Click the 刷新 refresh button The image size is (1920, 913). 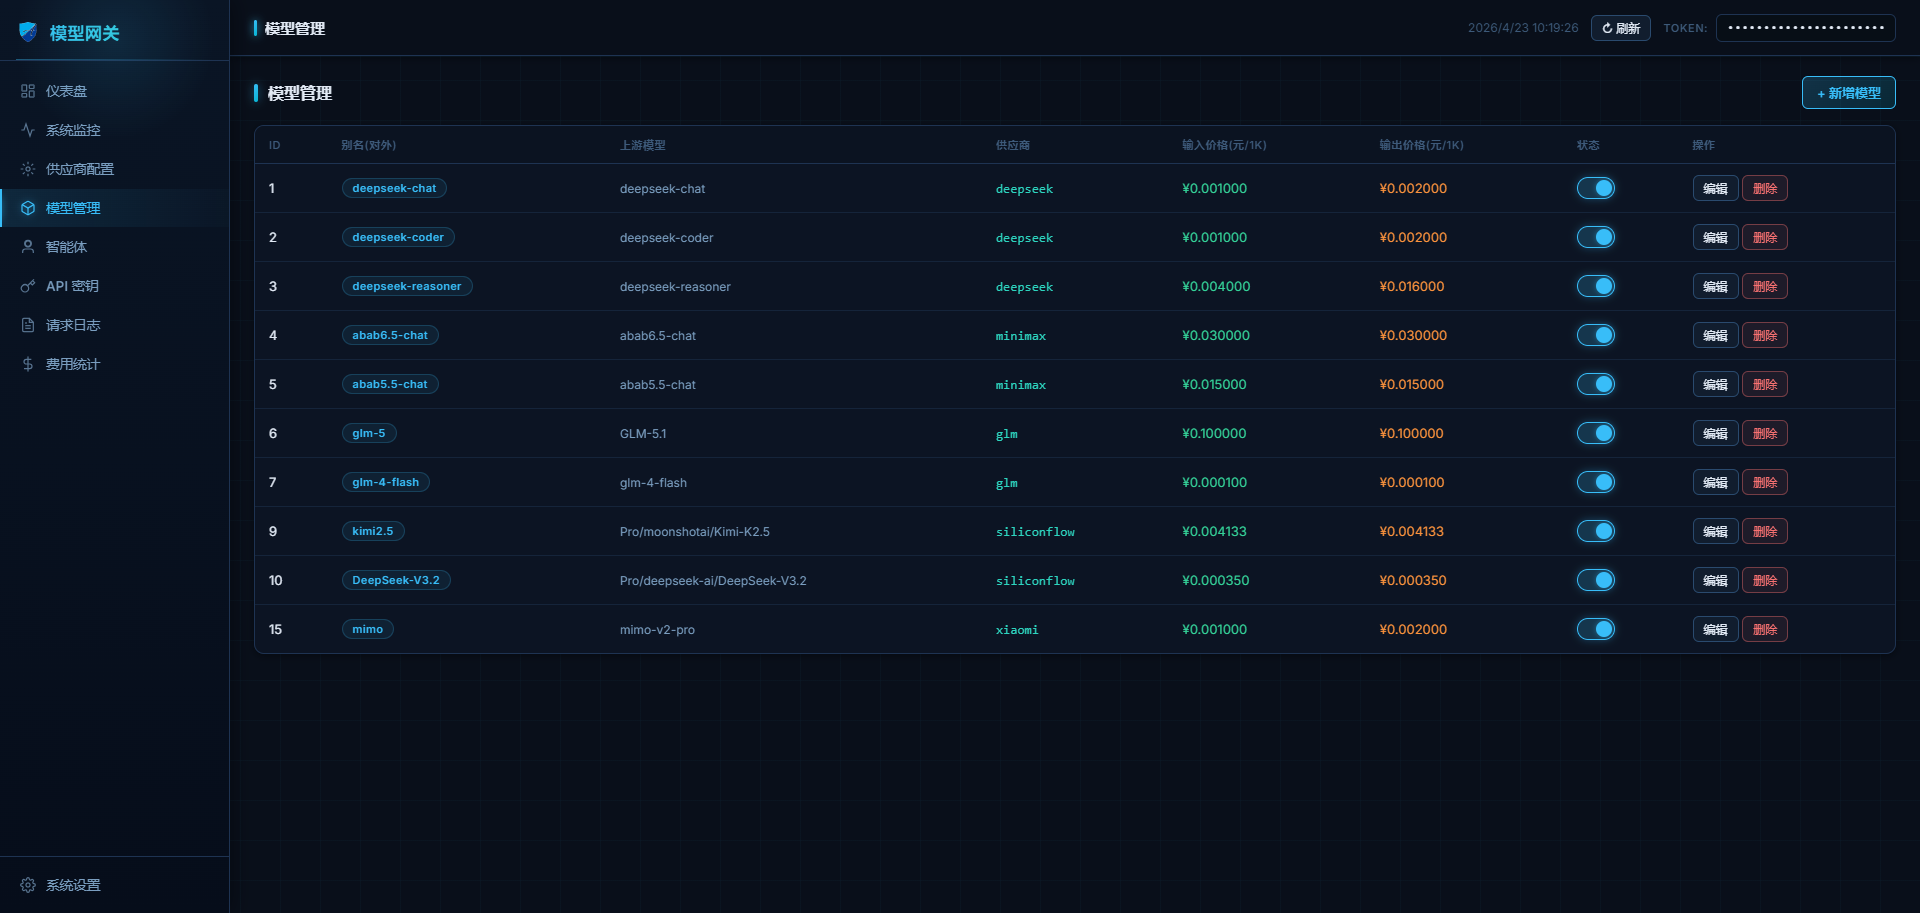click(x=1621, y=28)
